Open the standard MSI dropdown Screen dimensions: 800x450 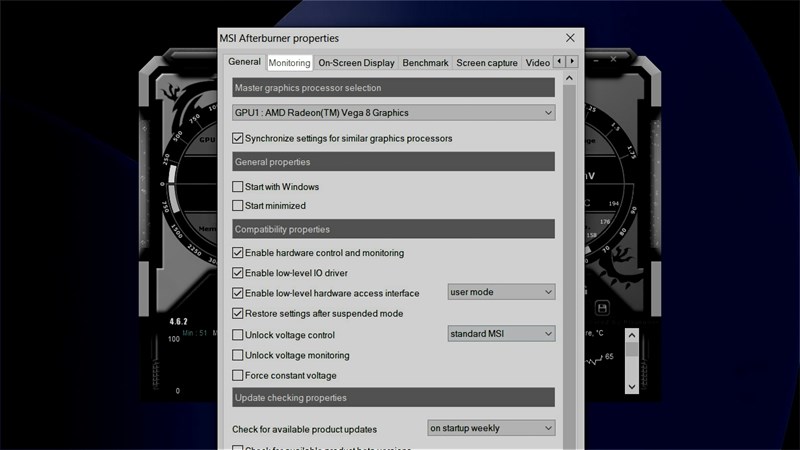click(501, 334)
